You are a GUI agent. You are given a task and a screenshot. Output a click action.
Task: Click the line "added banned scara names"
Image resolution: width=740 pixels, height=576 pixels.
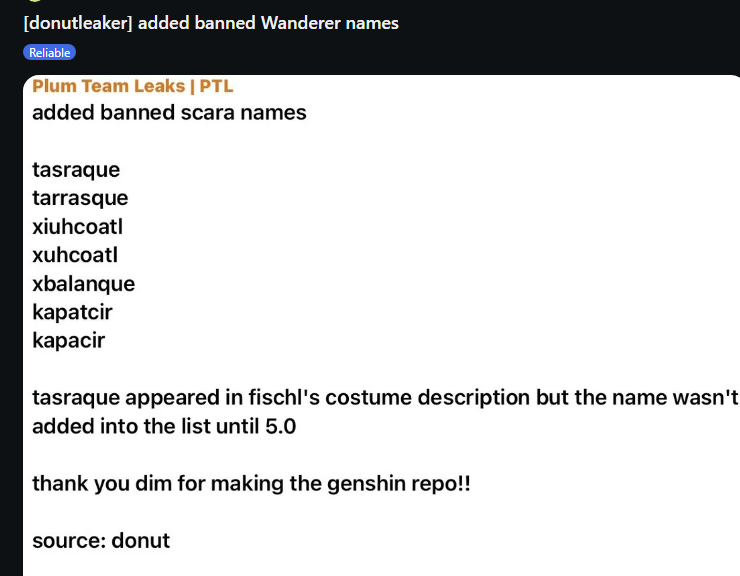[x=169, y=112]
